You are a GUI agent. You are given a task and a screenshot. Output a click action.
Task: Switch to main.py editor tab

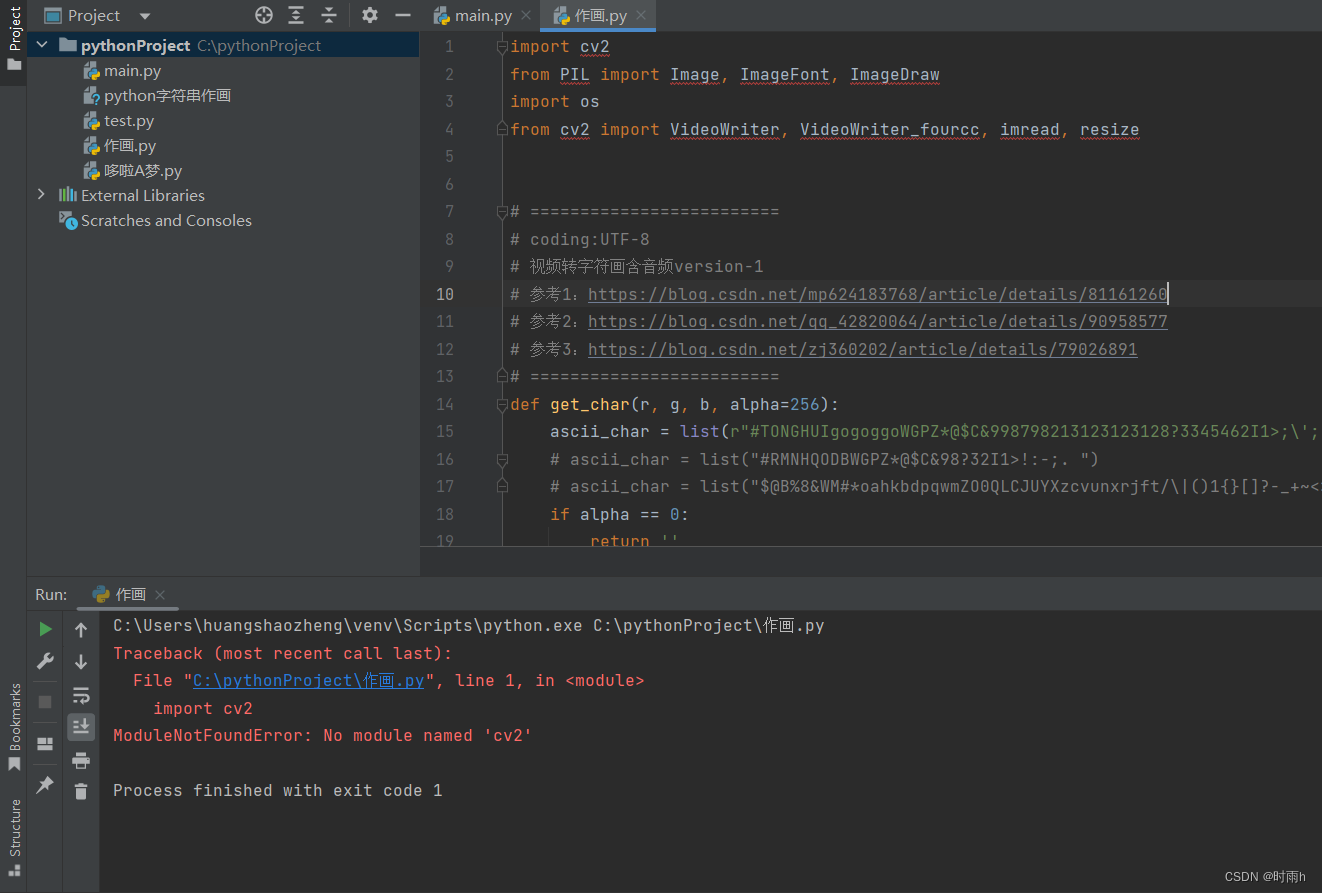[x=484, y=15]
